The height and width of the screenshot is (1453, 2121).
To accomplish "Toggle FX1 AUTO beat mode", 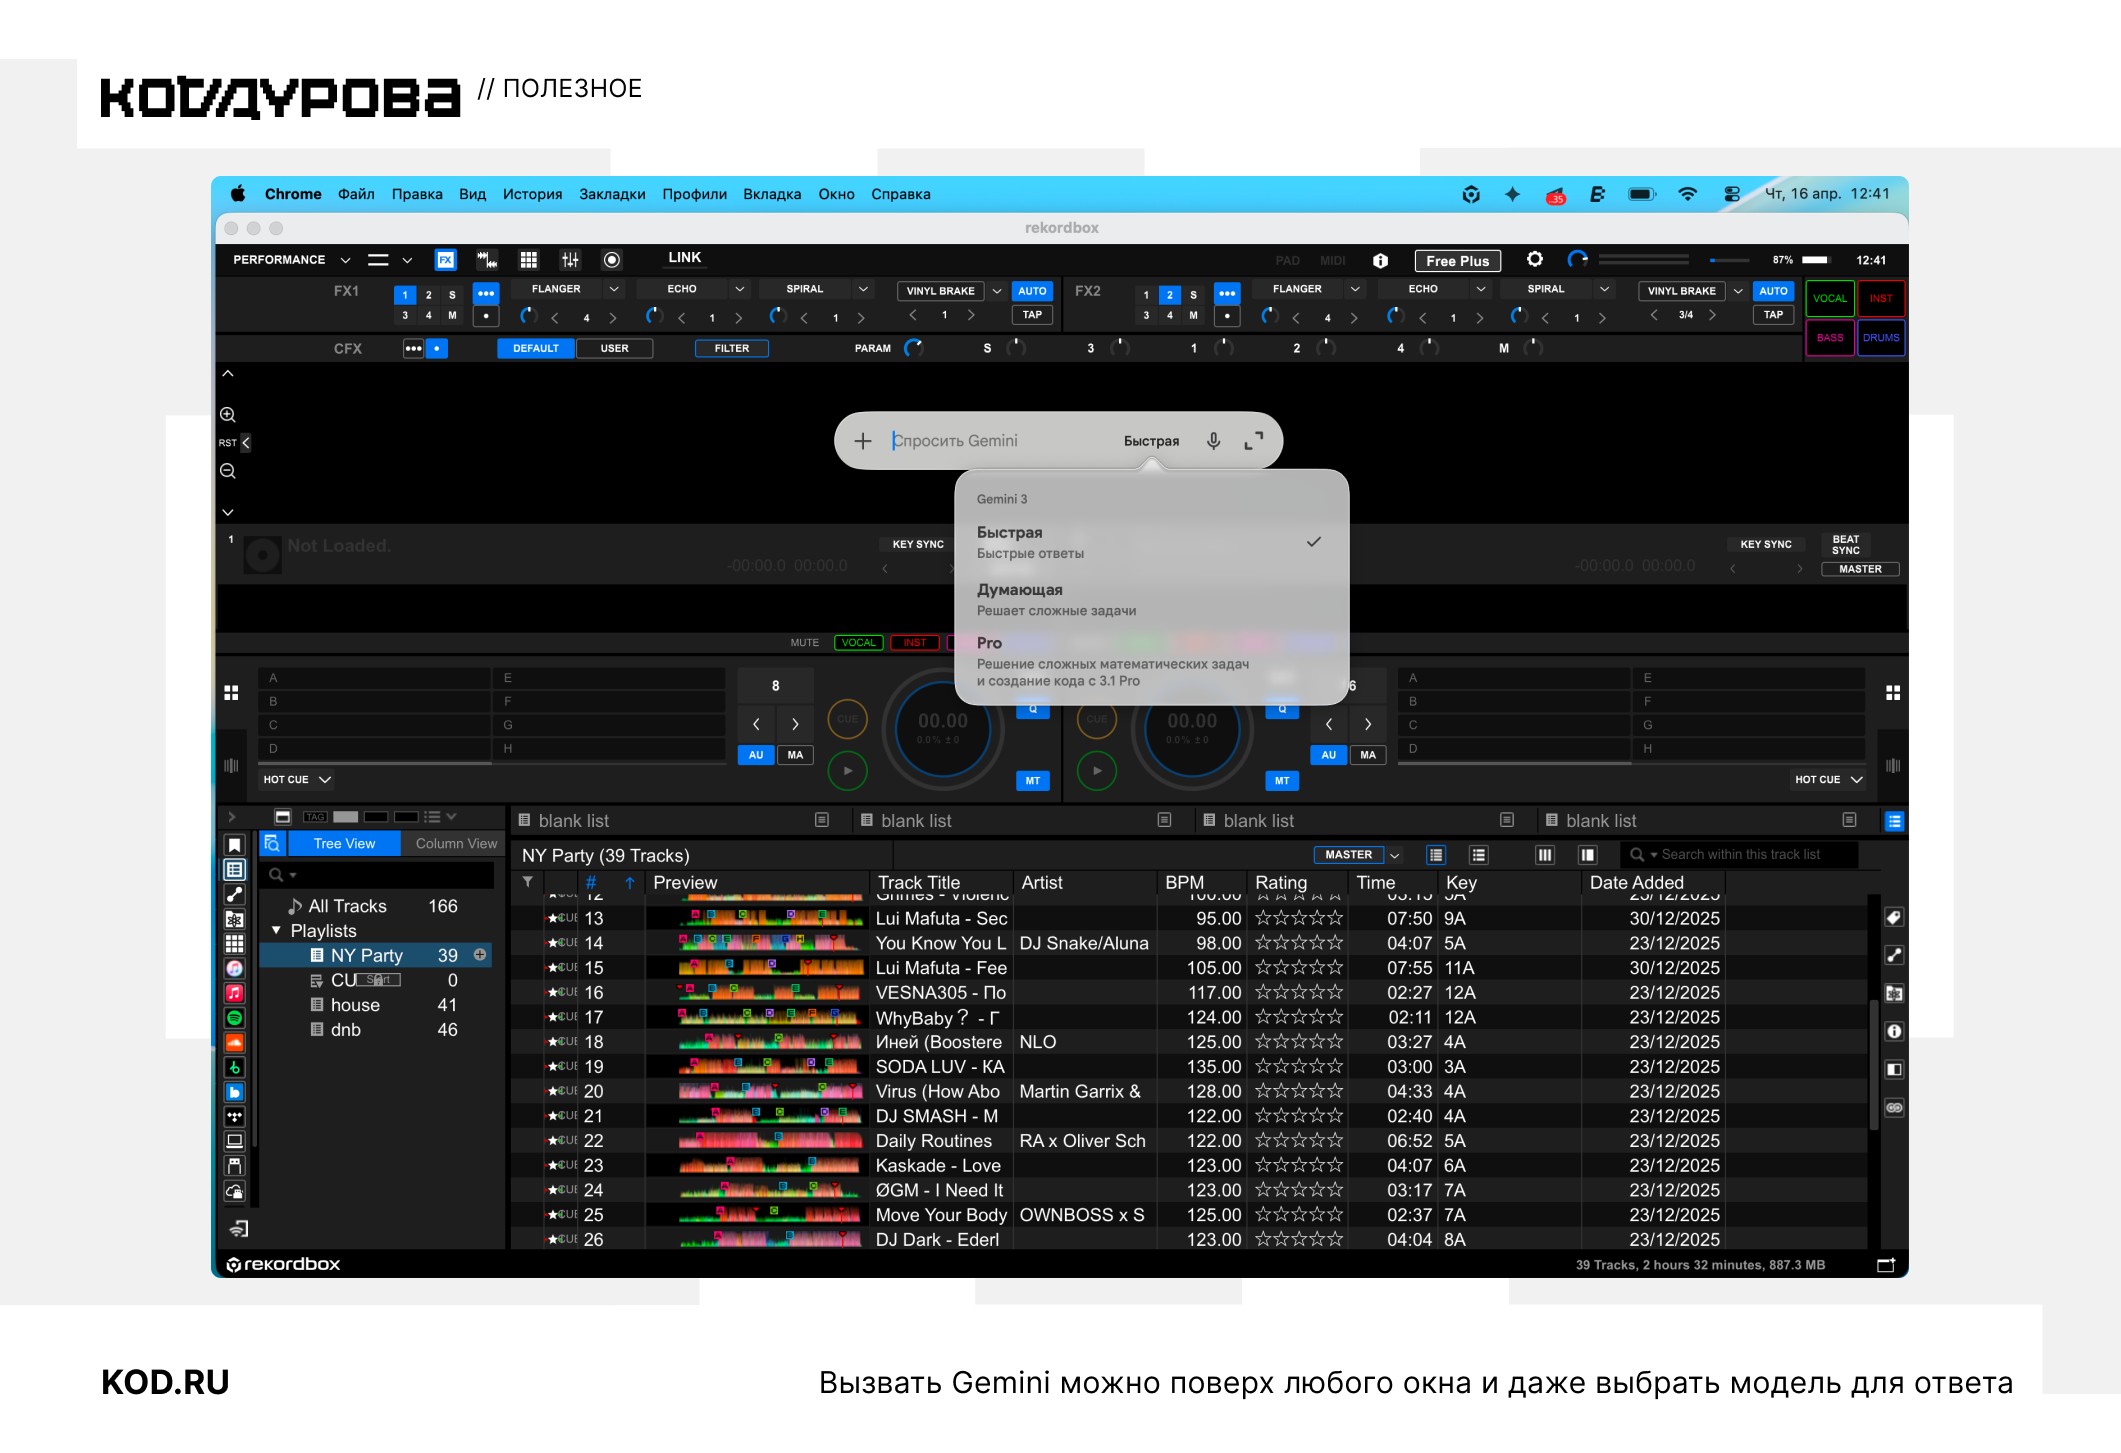I will pyautogui.click(x=1032, y=291).
